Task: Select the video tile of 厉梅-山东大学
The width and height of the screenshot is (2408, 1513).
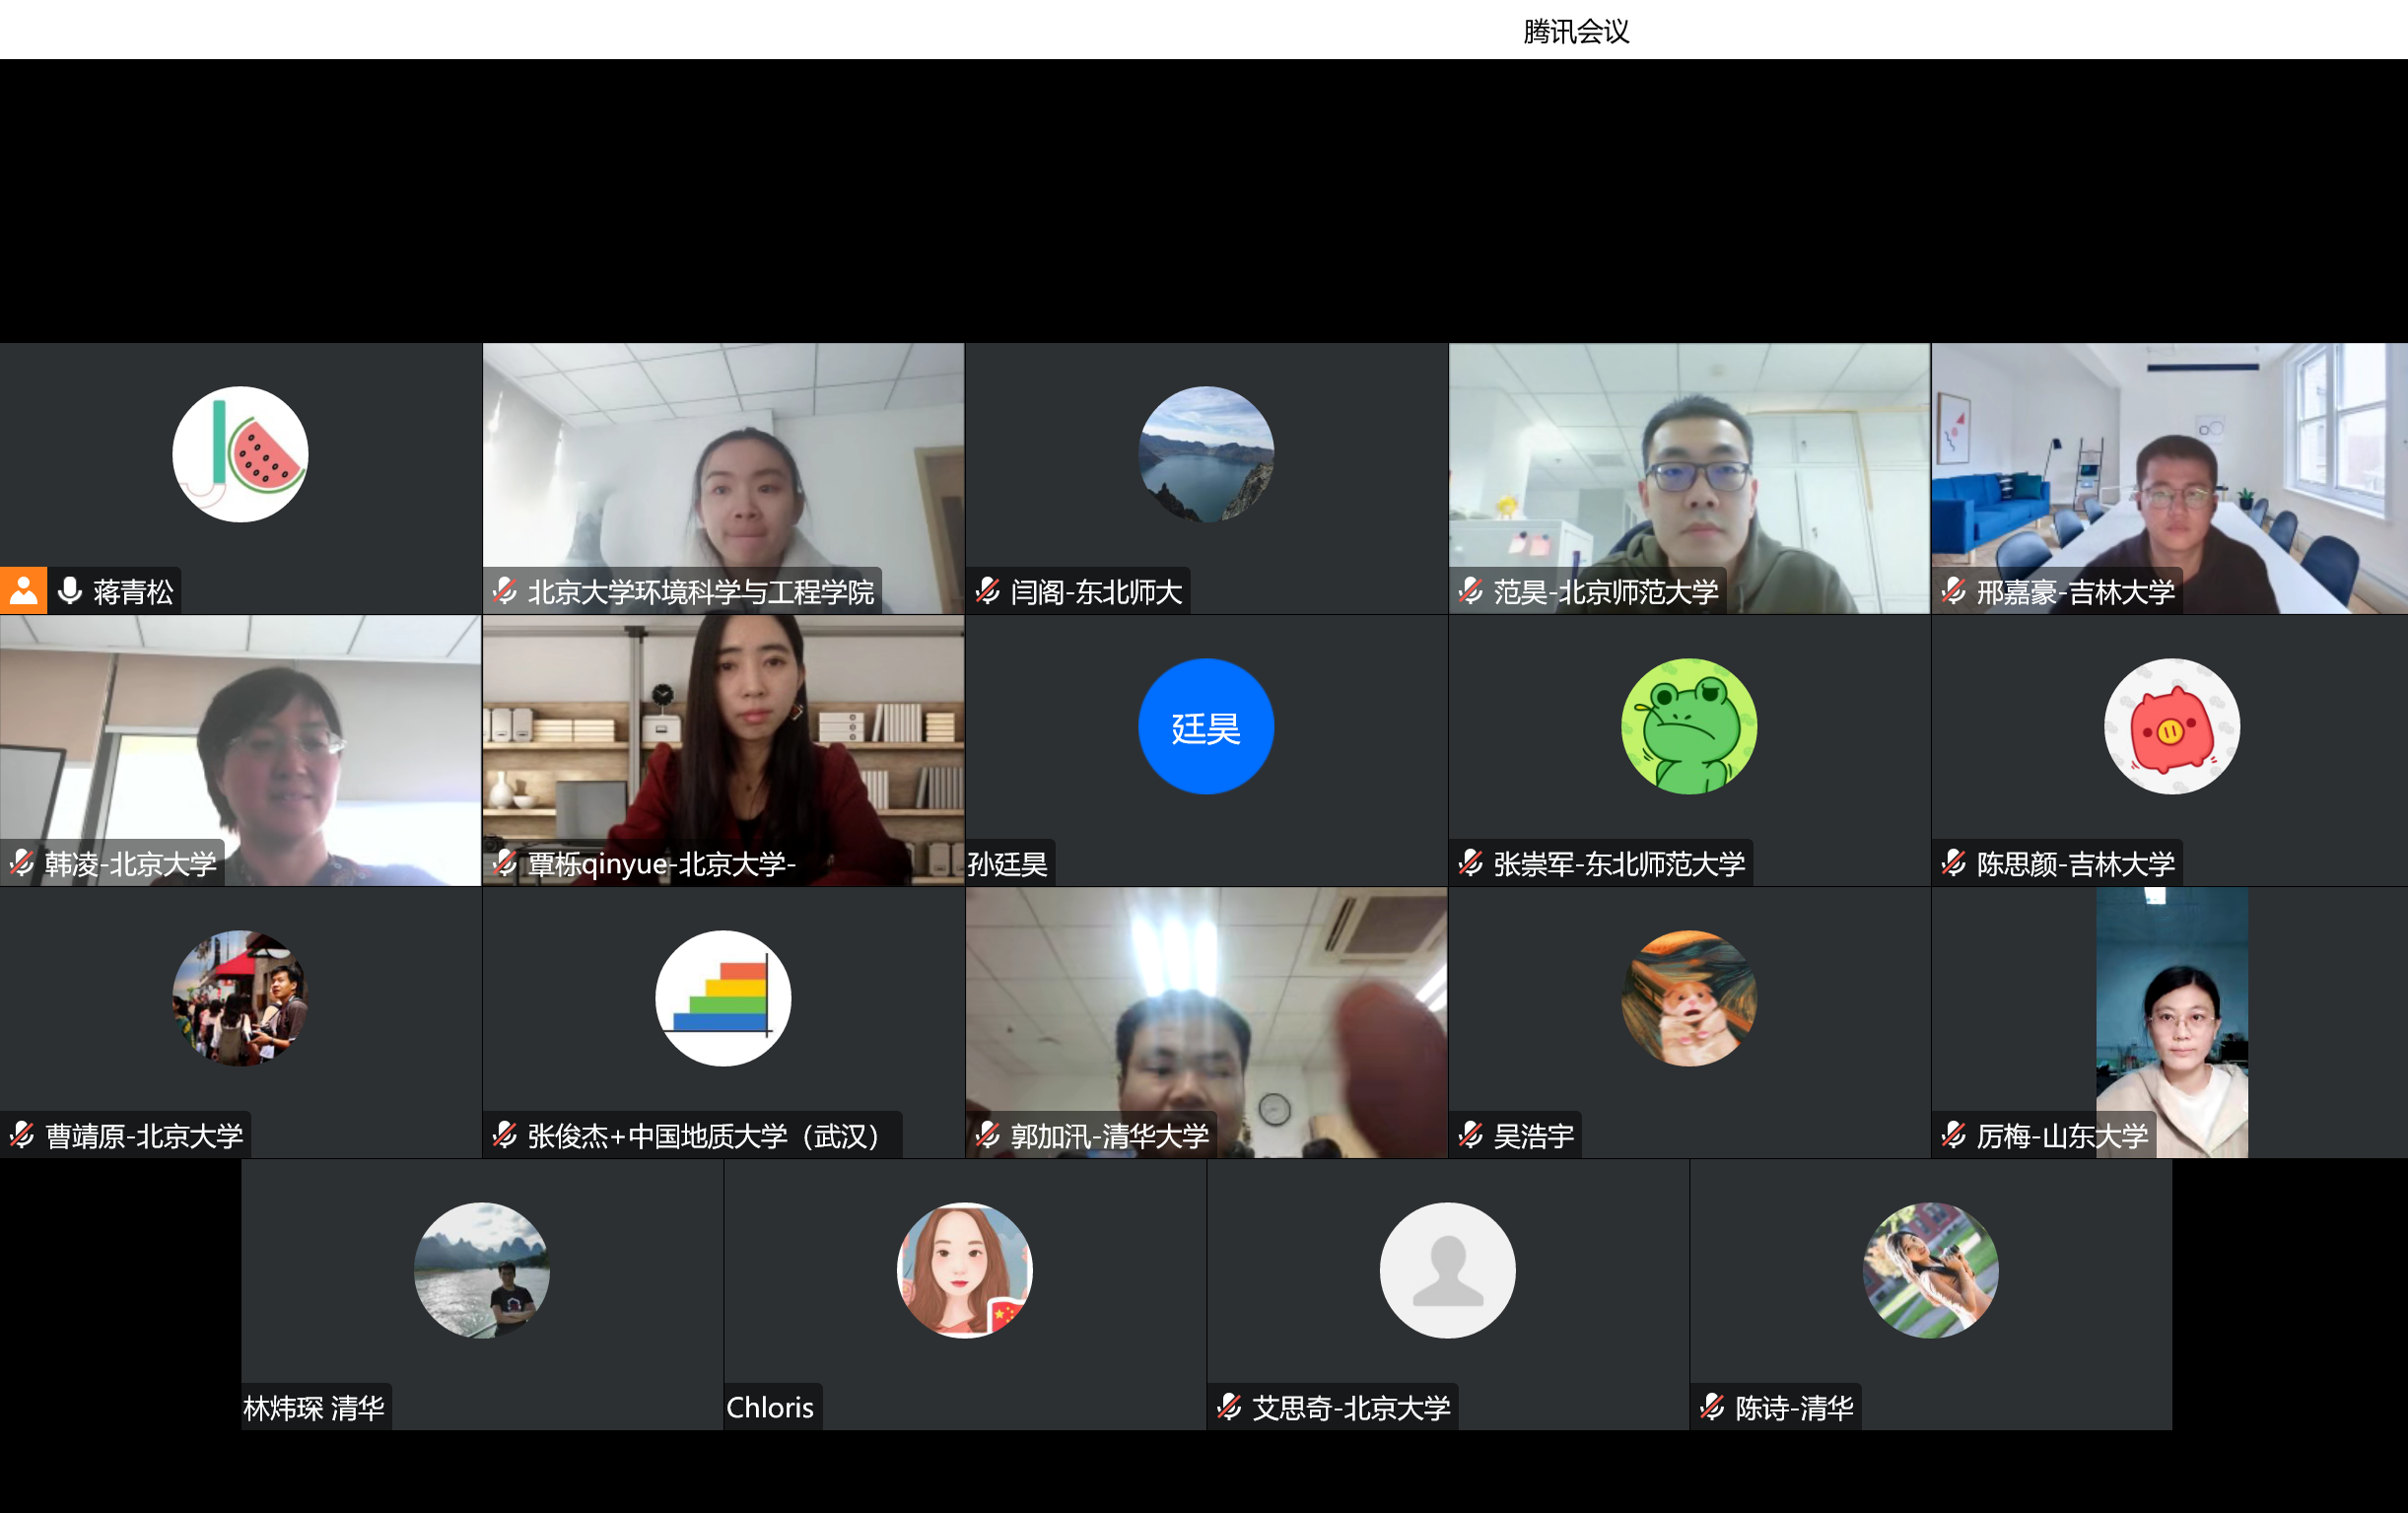Action: pyautogui.click(x=2172, y=1022)
